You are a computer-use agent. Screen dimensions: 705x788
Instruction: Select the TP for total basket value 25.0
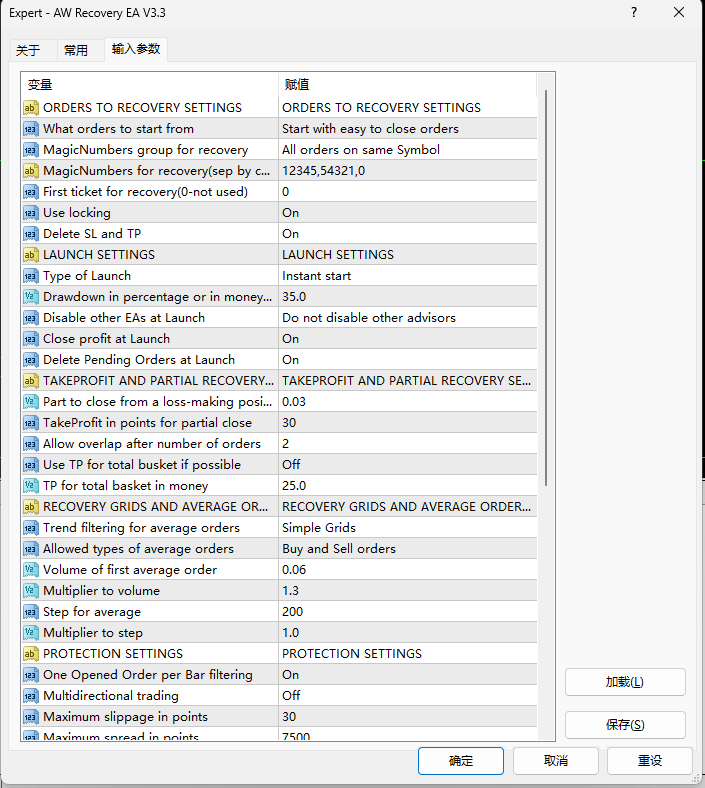click(408, 485)
